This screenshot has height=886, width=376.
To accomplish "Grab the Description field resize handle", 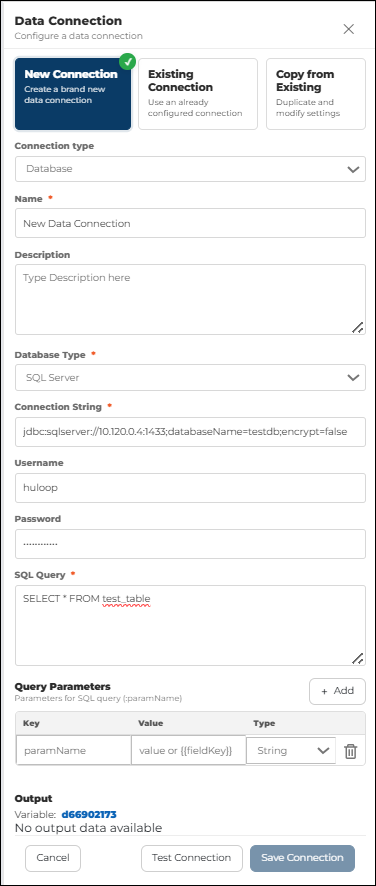I will 357,327.
